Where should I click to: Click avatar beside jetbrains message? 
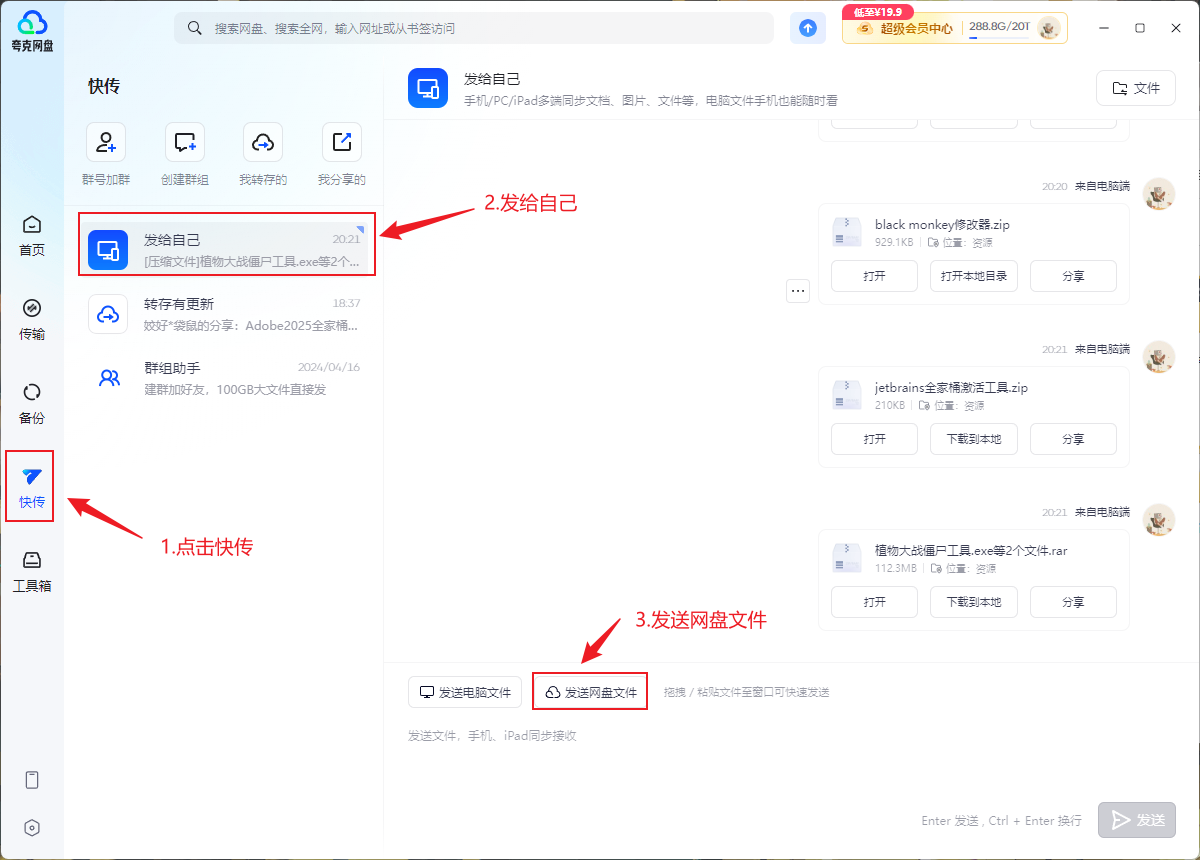(1159, 357)
